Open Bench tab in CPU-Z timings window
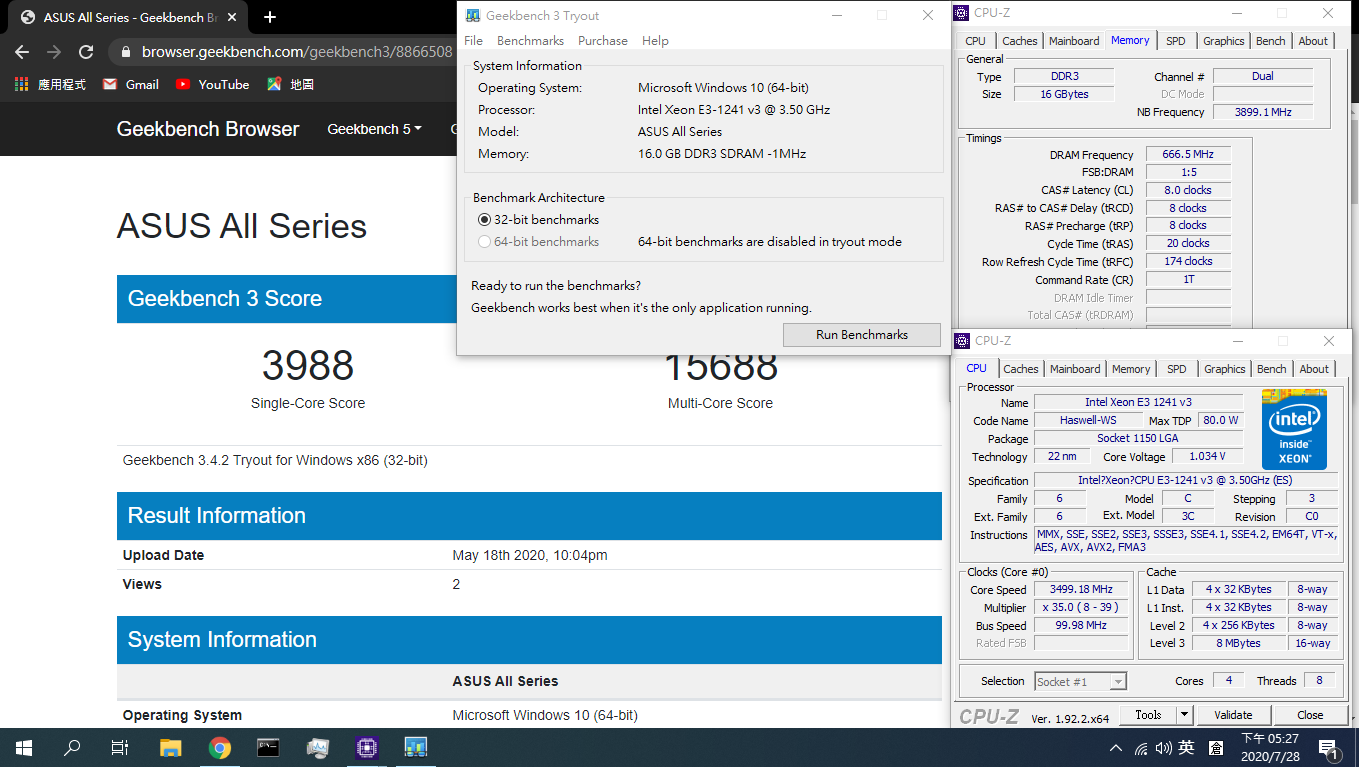The height and width of the screenshot is (767, 1359). [x=1271, y=41]
